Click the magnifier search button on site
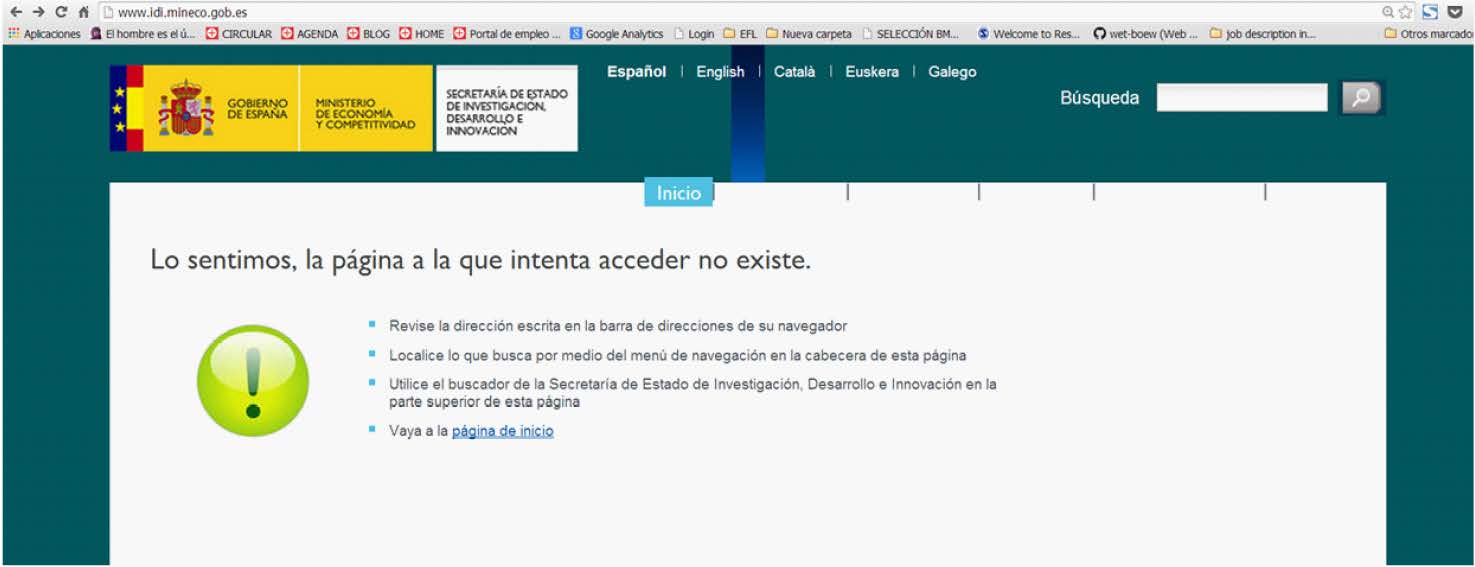This screenshot has width=1475, height=567. tap(1360, 98)
